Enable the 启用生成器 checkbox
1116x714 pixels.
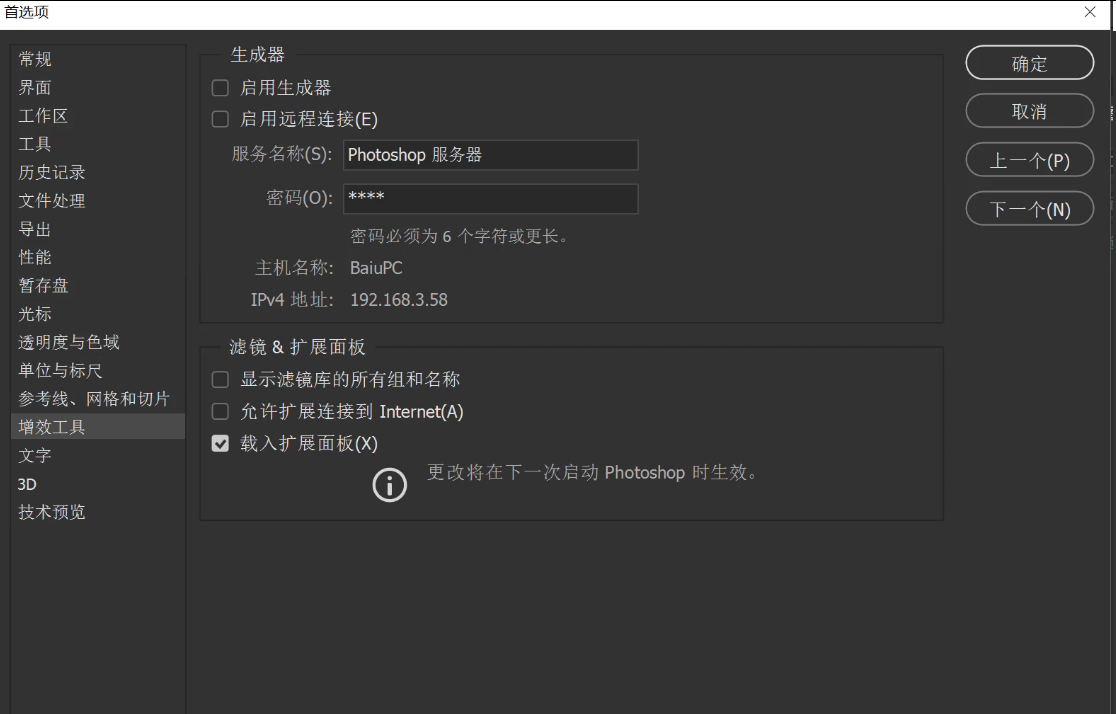[220, 88]
